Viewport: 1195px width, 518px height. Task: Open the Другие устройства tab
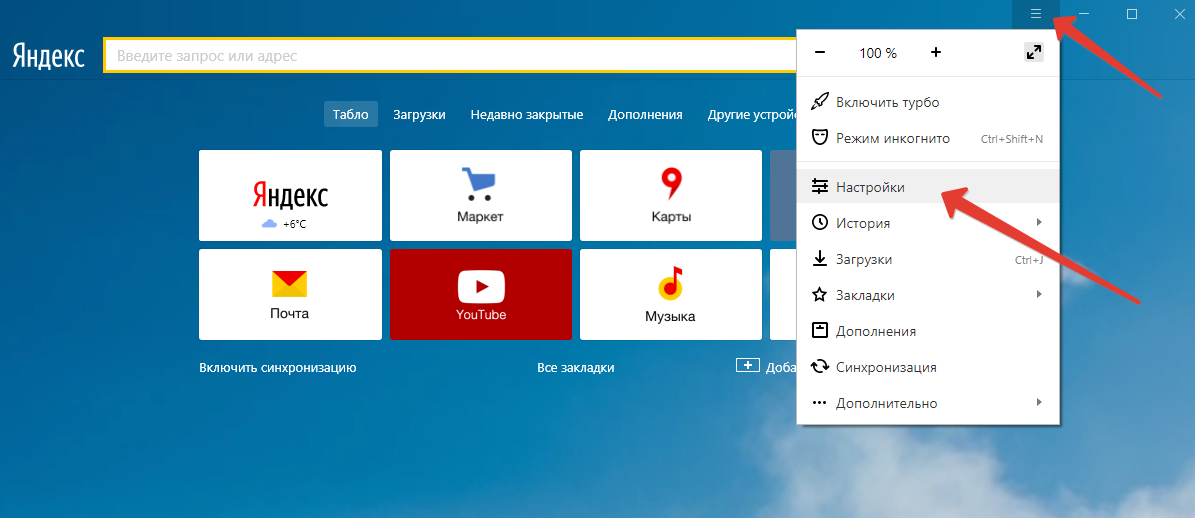coord(751,114)
